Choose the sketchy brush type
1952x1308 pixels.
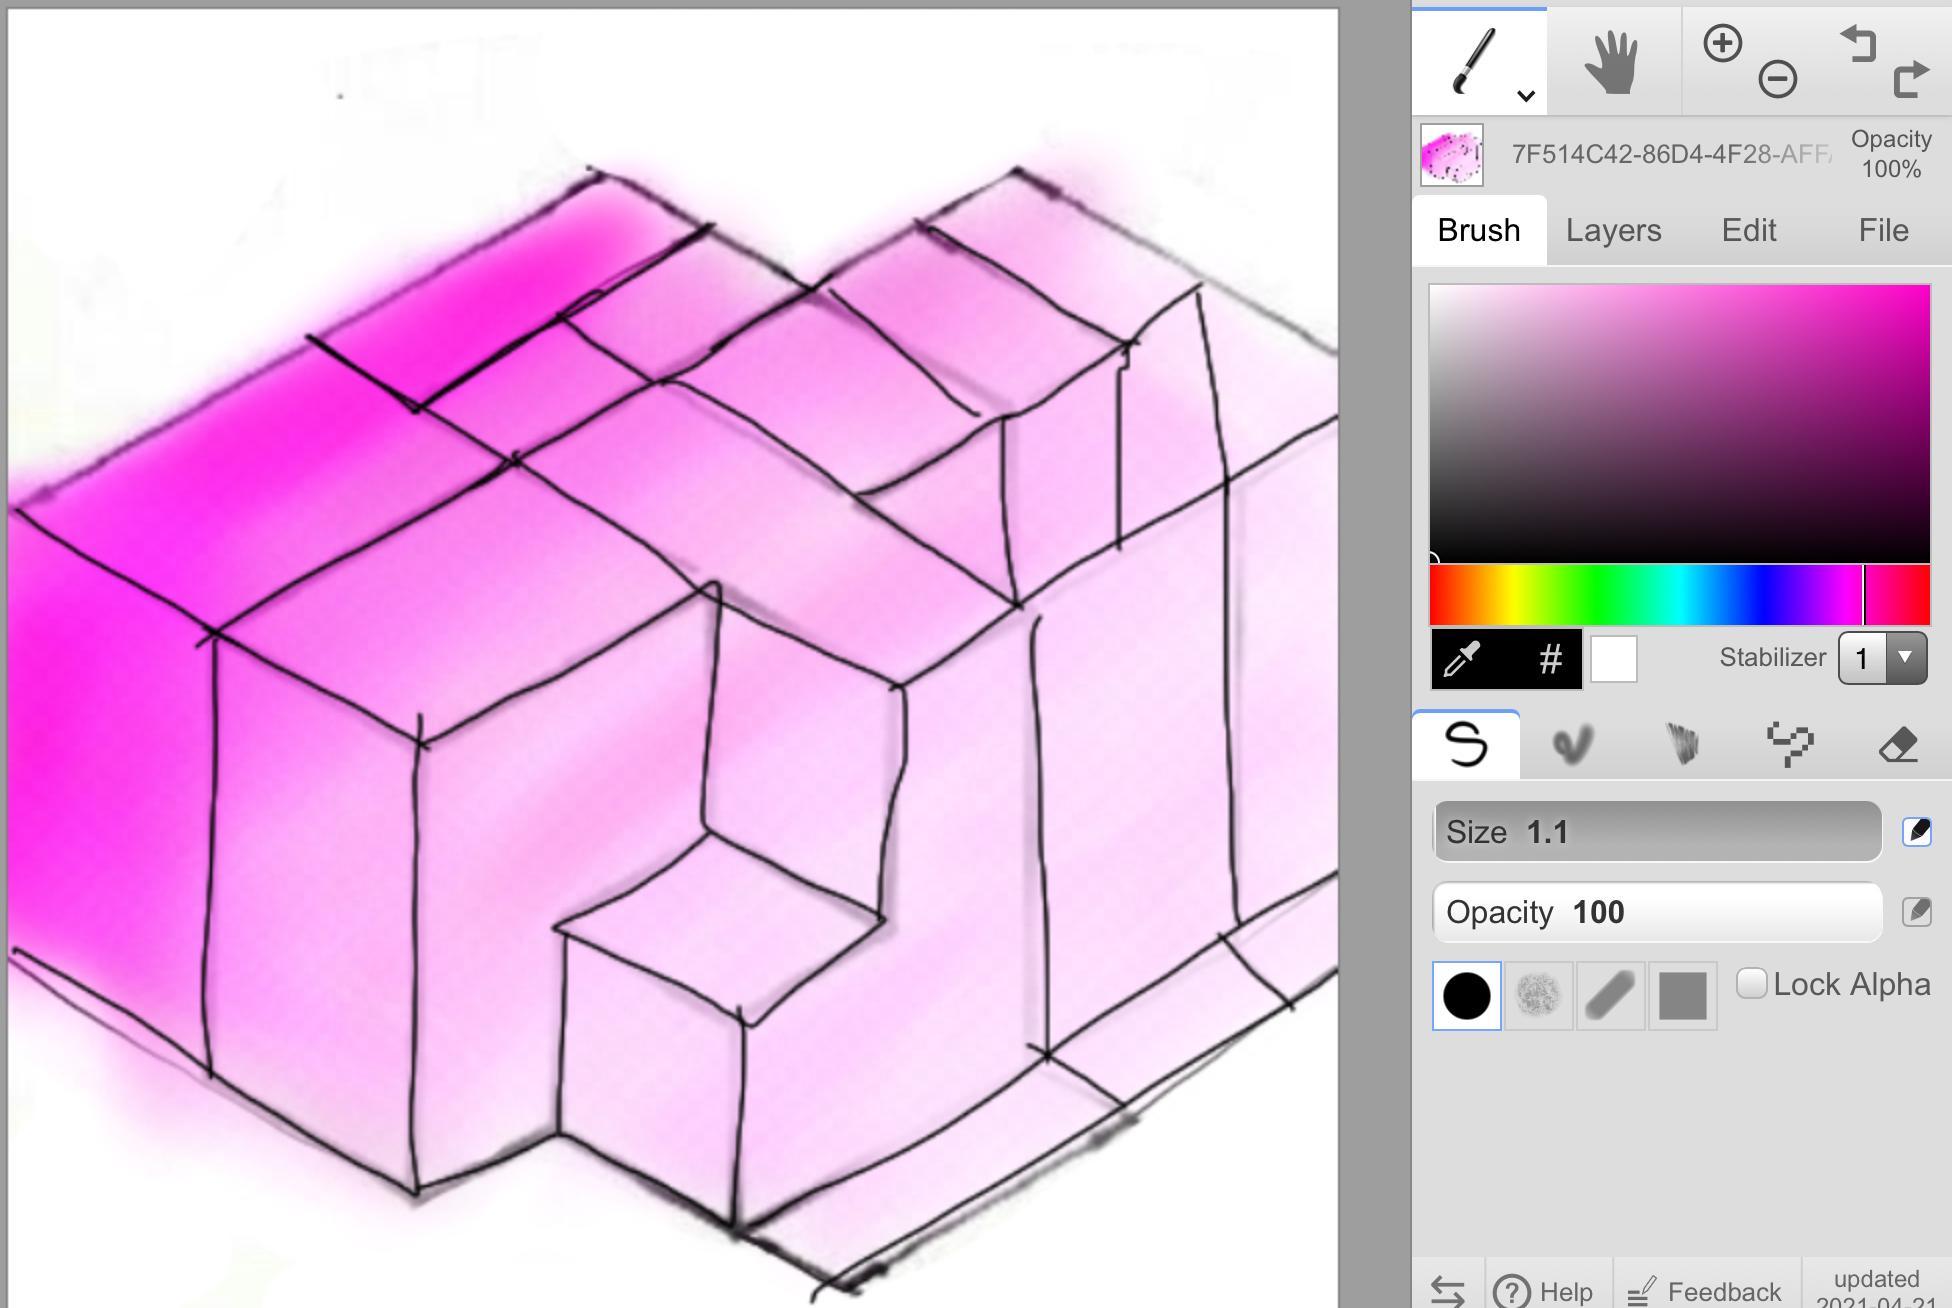pos(1682,745)
